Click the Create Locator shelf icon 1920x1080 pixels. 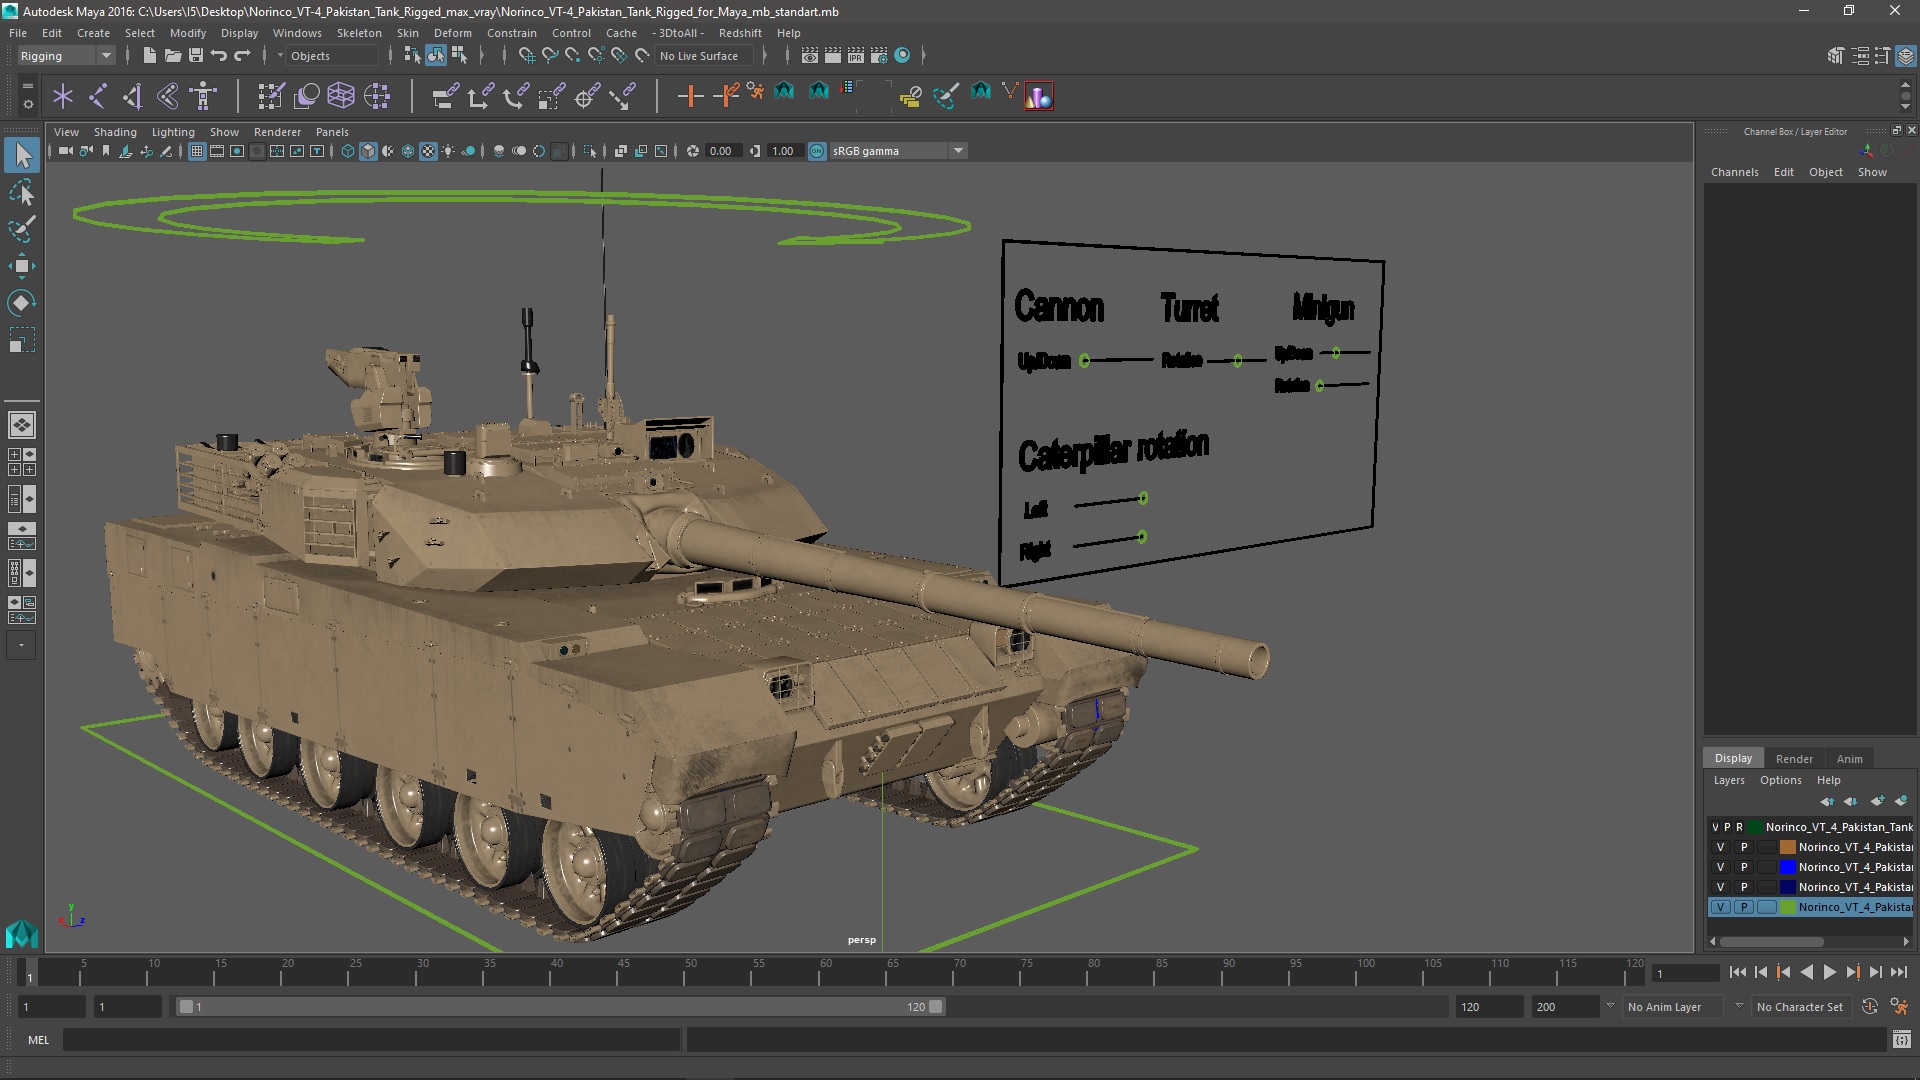pyautogui.click(x=63, y=96)
